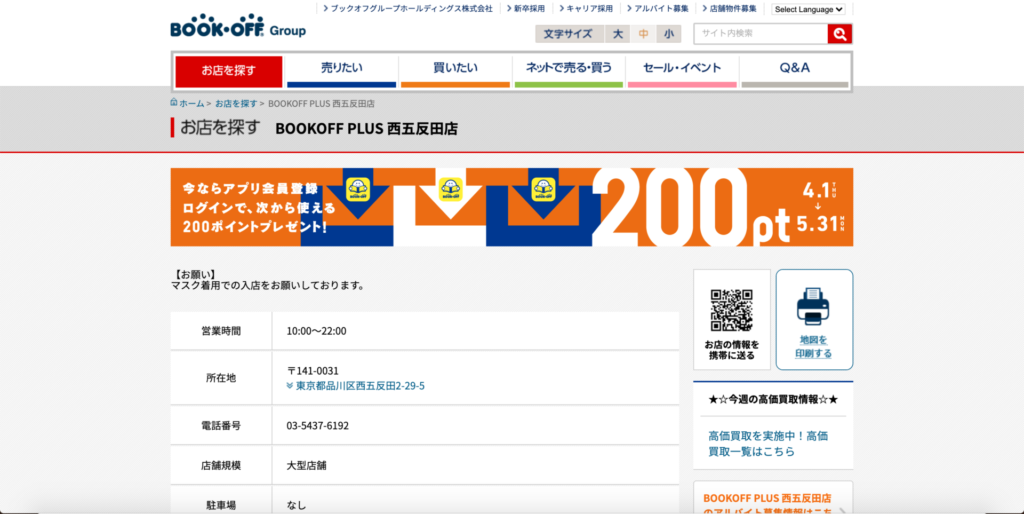Image resolution: width=1024 pixels, height=514 pixels.
Task: Open the Q&A navigation tab
Action: coord(795,71)
